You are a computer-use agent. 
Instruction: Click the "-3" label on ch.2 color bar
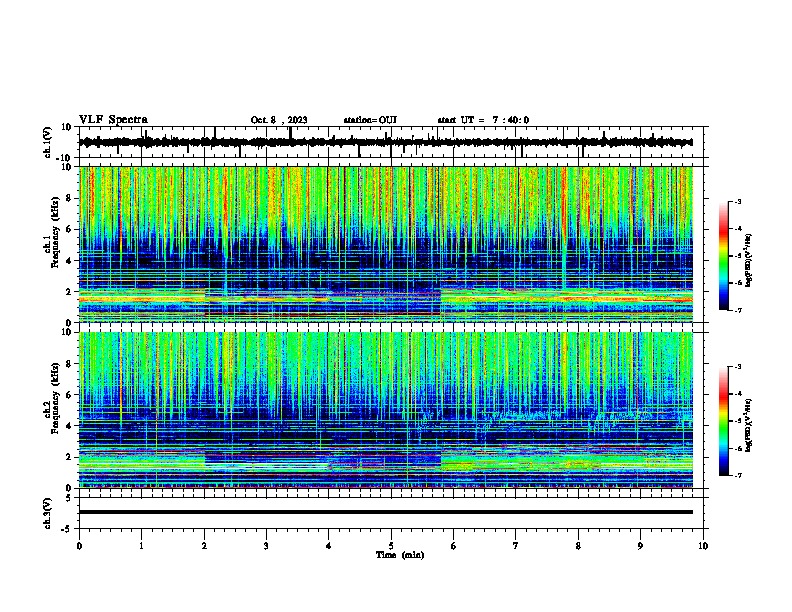click(737, 367)
